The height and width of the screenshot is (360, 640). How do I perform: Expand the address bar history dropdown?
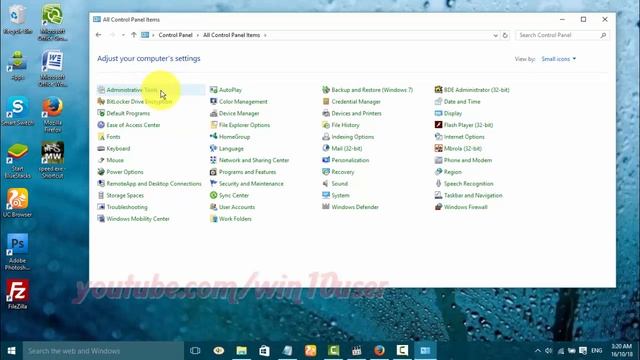coord(495,36)
